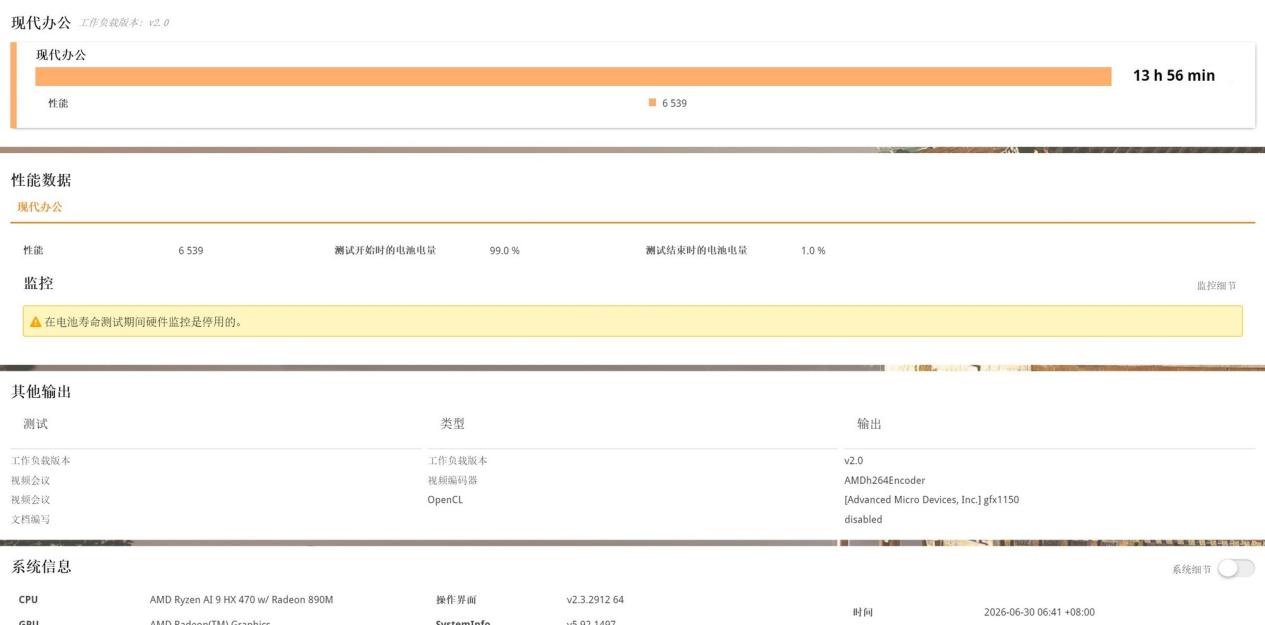Select the OpenCL type cell
This screenshot has width=1265, height=625.
[x=445, y=499]
